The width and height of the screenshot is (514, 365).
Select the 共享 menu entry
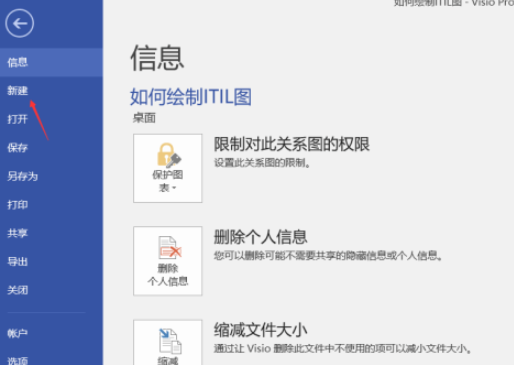point(51,233)
